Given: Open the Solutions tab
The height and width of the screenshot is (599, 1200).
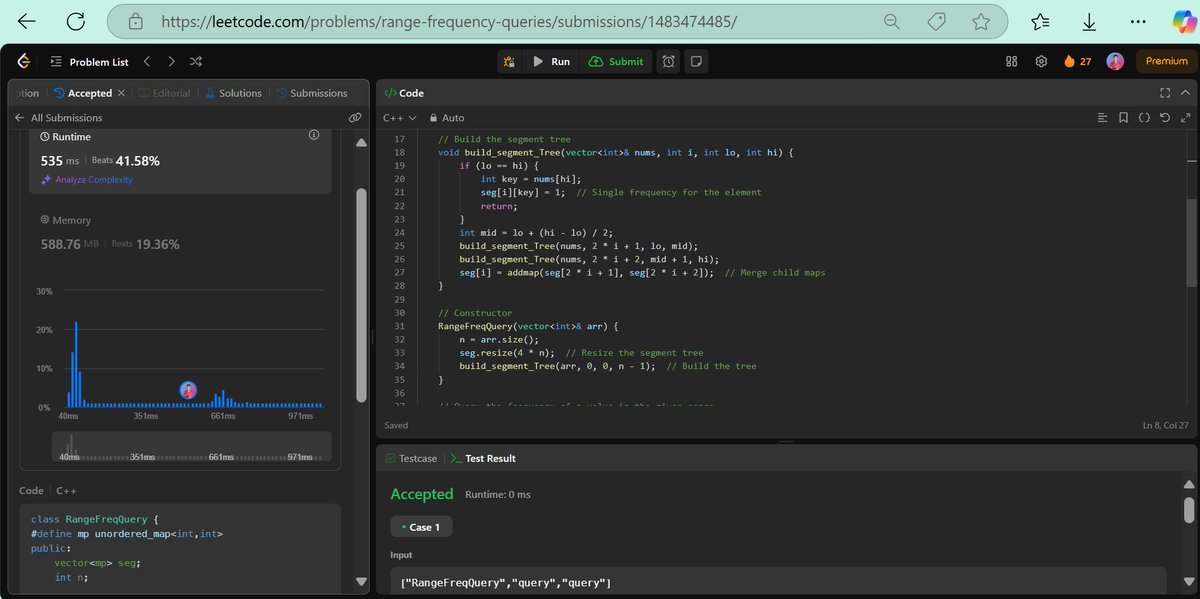Looking at the screenshot, I should point(233,93).
